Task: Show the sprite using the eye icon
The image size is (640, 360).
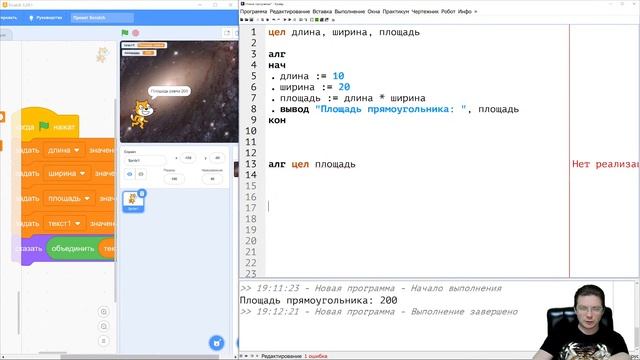Action: click(129, 174)
